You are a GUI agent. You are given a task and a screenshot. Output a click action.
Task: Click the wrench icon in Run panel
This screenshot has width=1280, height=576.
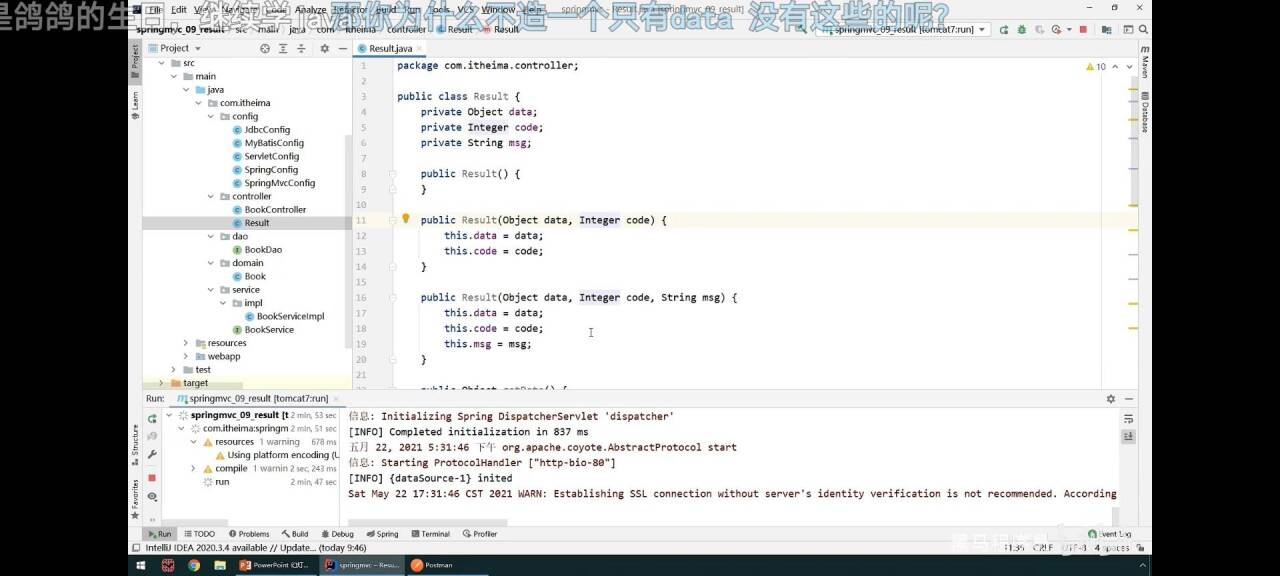(152, 454)
